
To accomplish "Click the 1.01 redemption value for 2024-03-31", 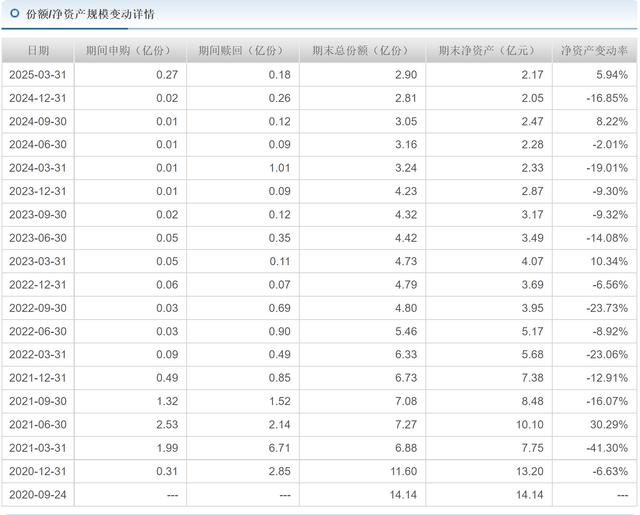I will pos(280,168).
